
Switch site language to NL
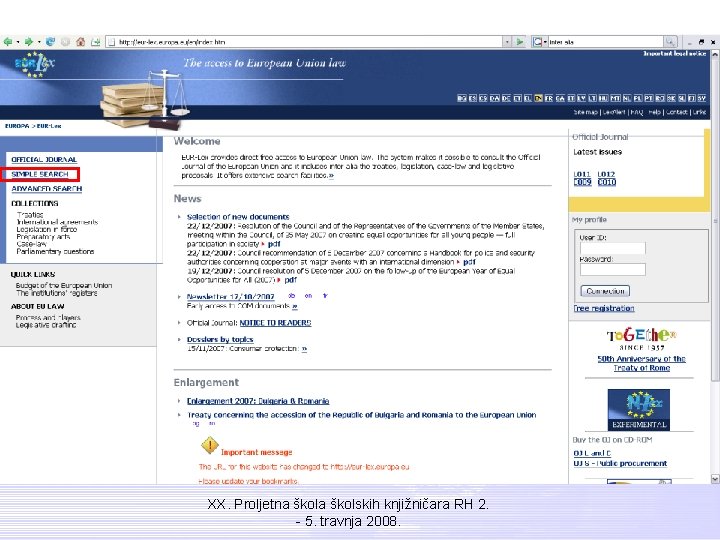click(x=627, y=98)
